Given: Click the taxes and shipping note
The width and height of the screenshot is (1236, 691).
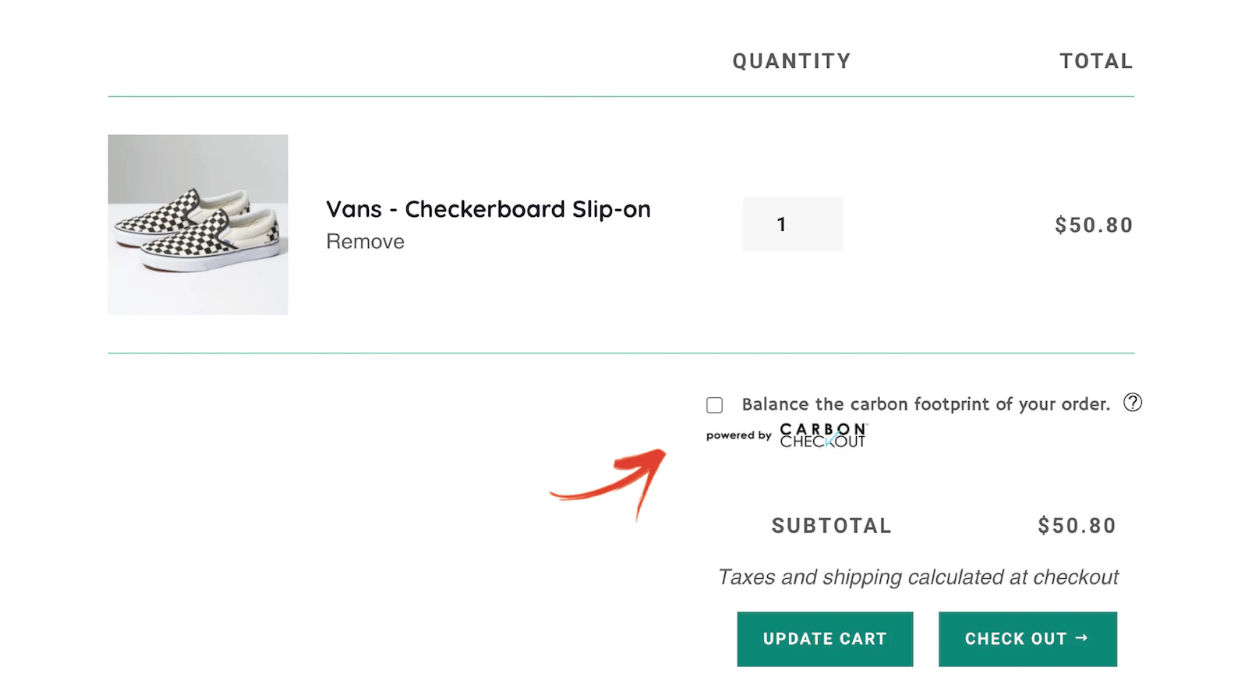Looking at the screenshot, I should (x=918, y=577).
